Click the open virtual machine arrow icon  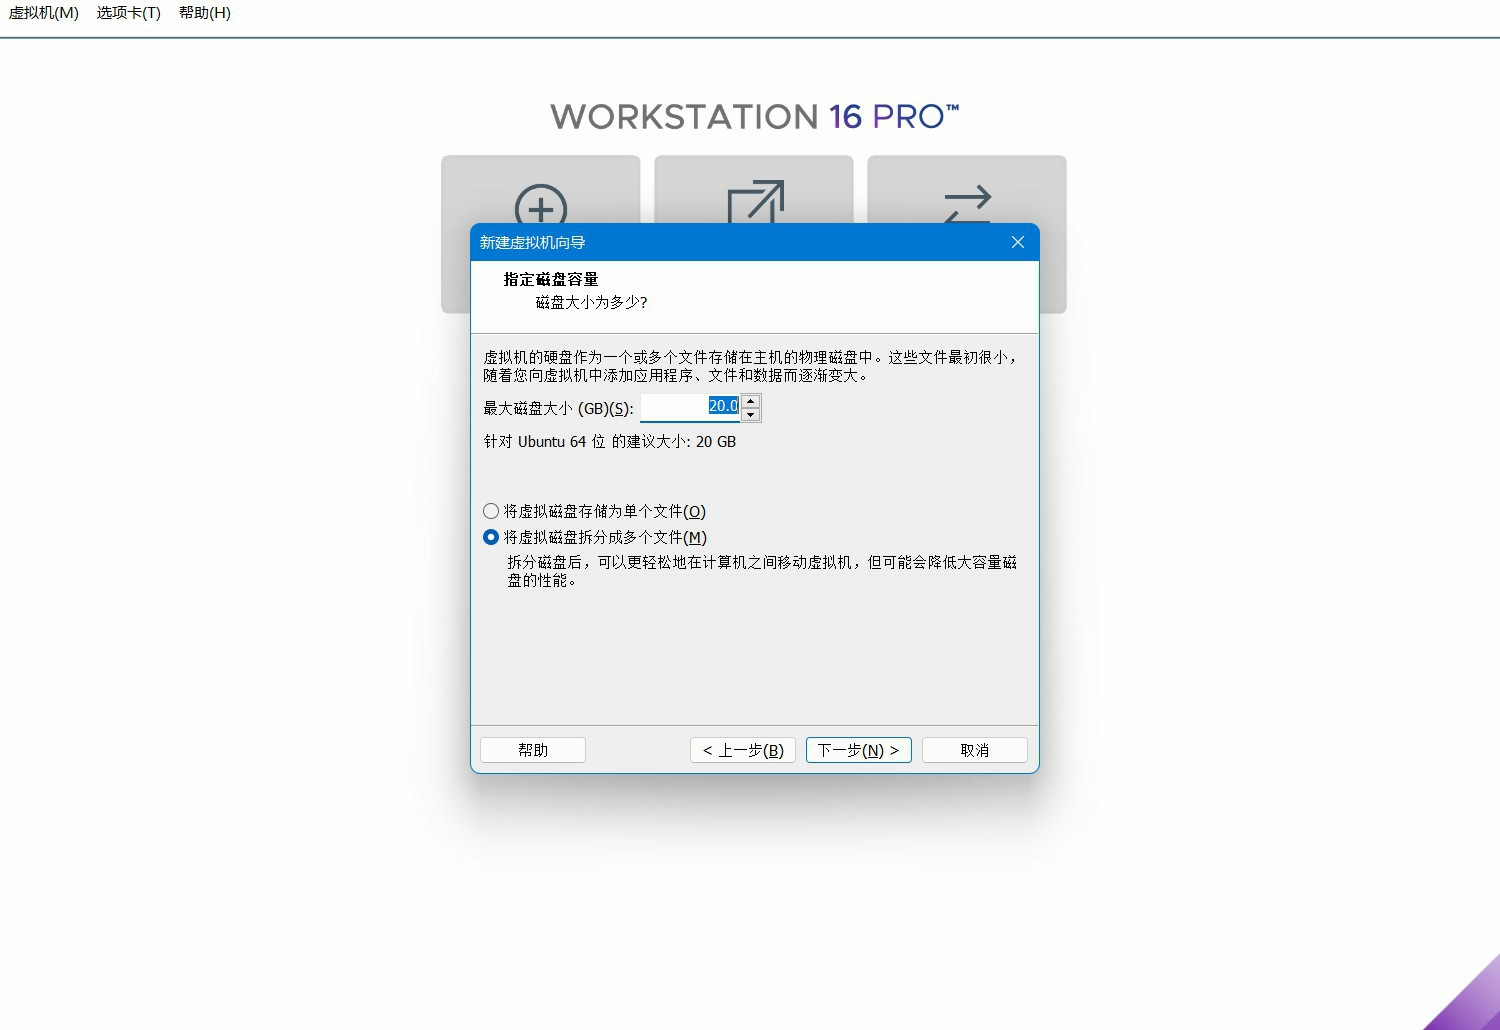pyautogui.click(x=755, y=202)
